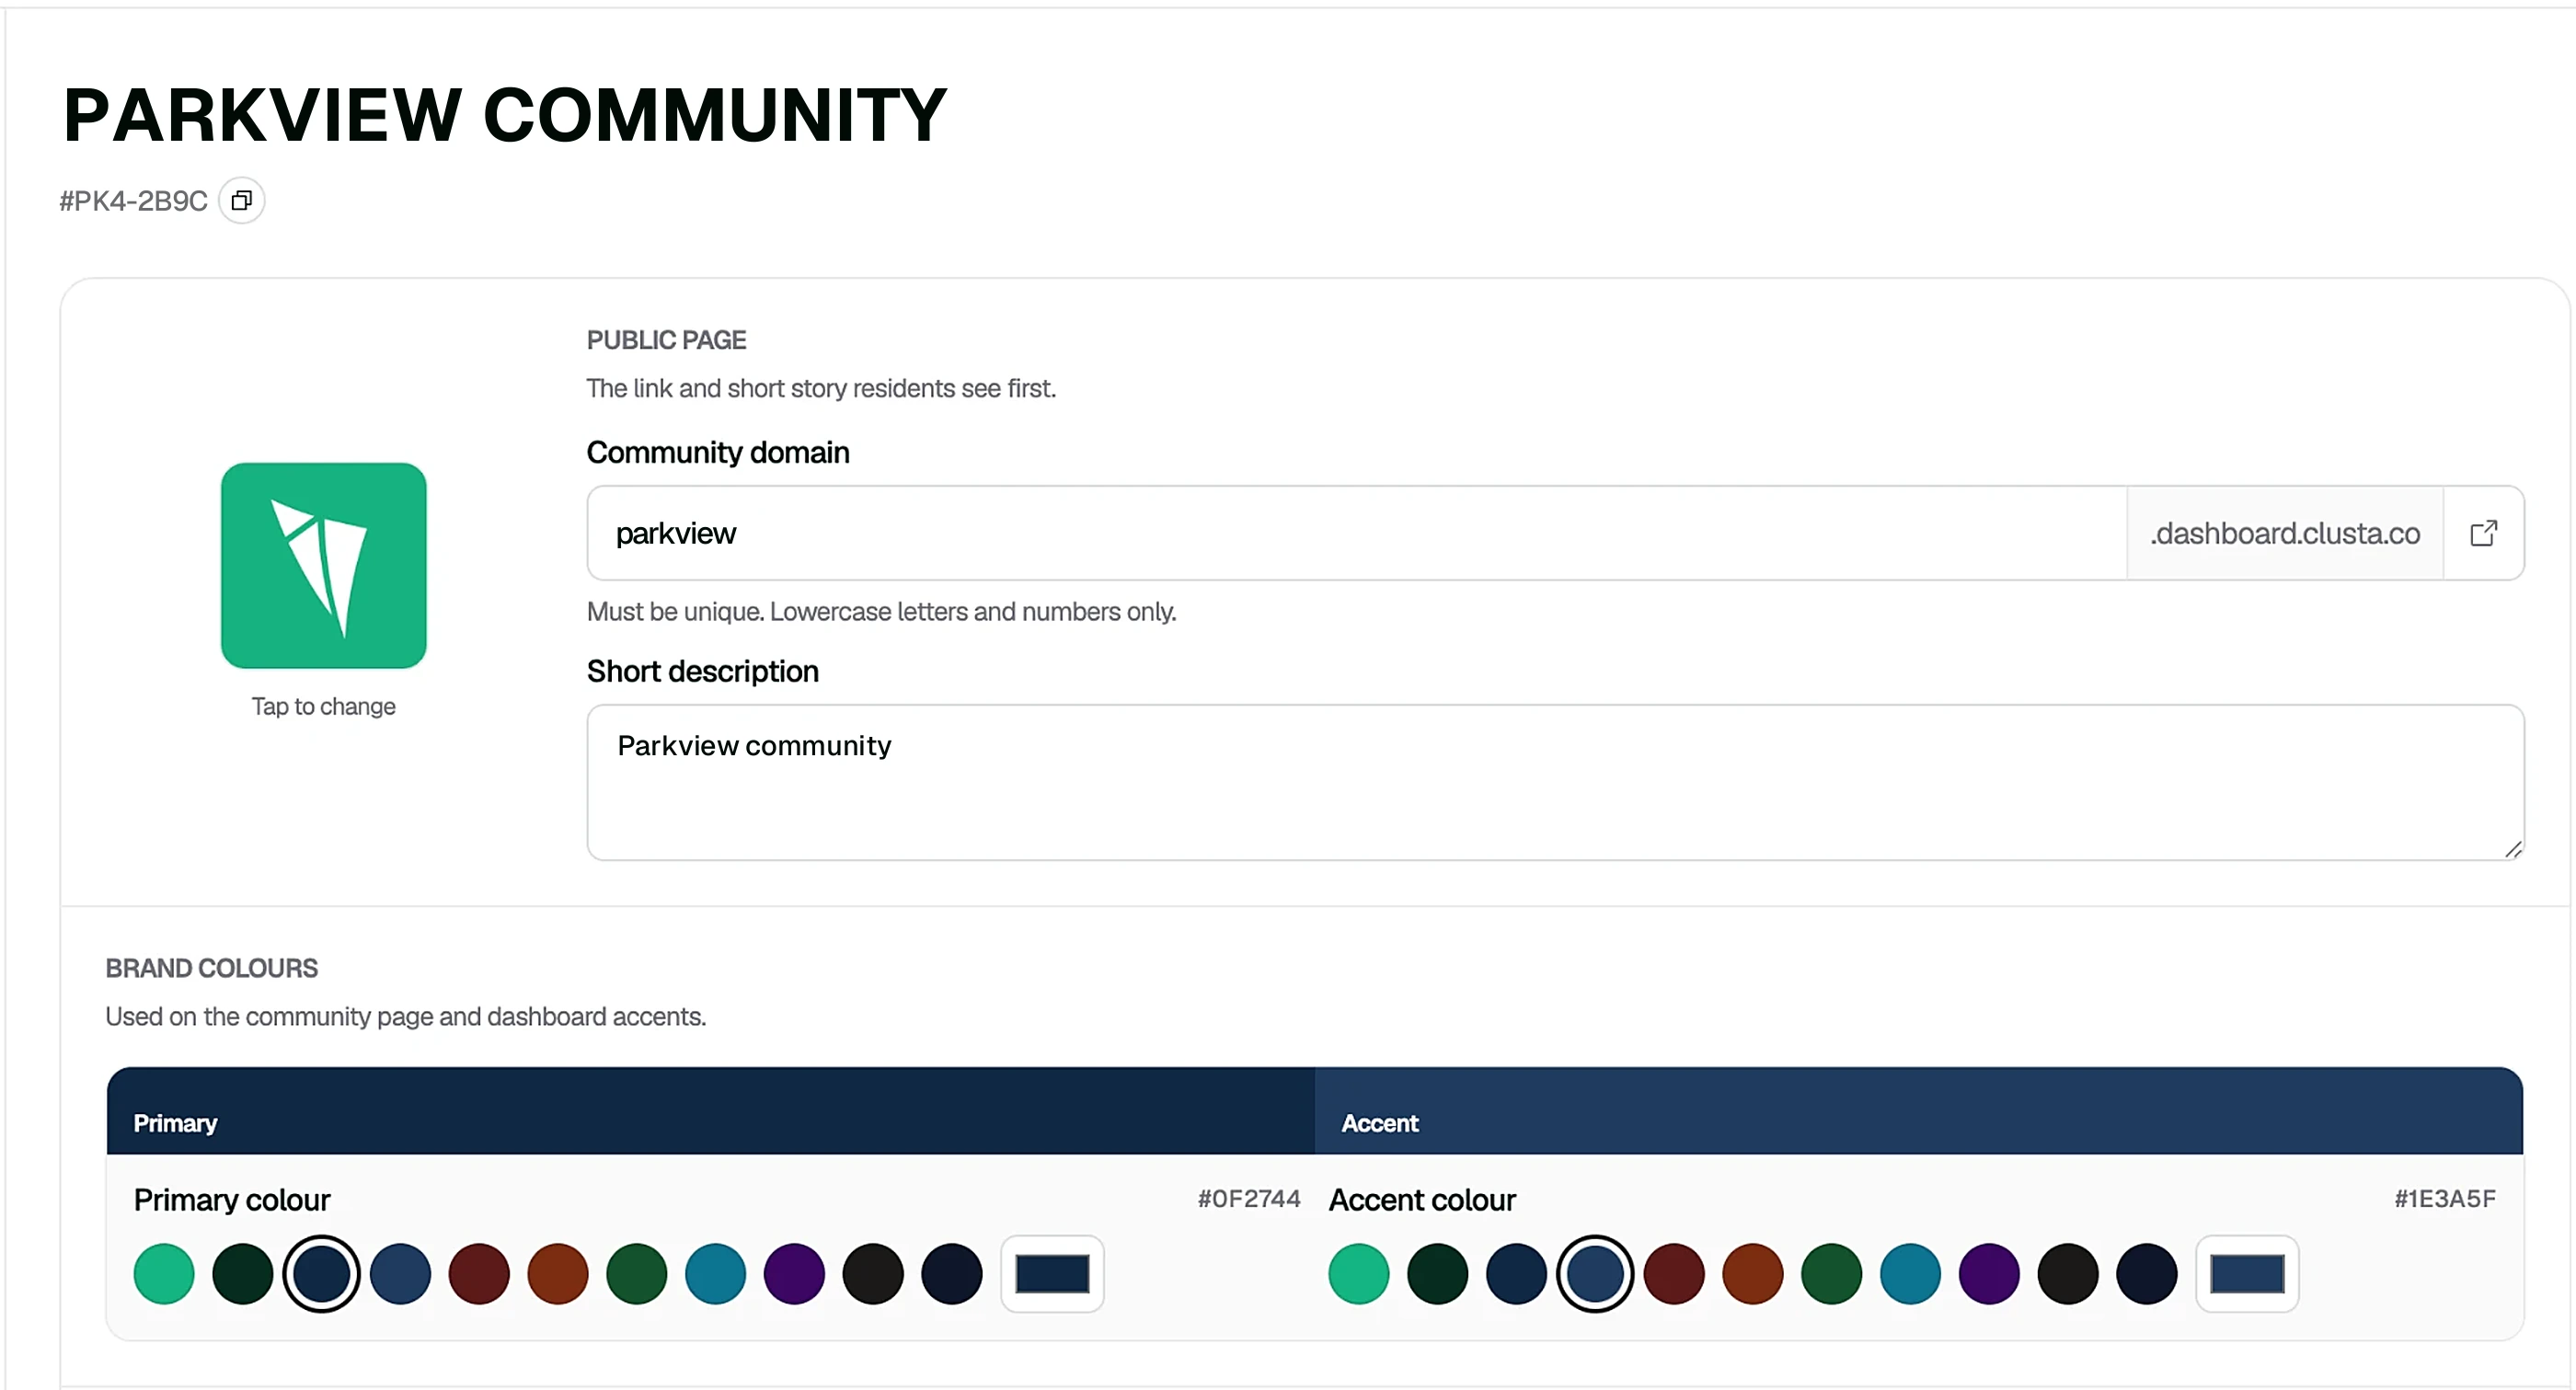Click the BRAND COLOURS section label

[x=212, y=968]
